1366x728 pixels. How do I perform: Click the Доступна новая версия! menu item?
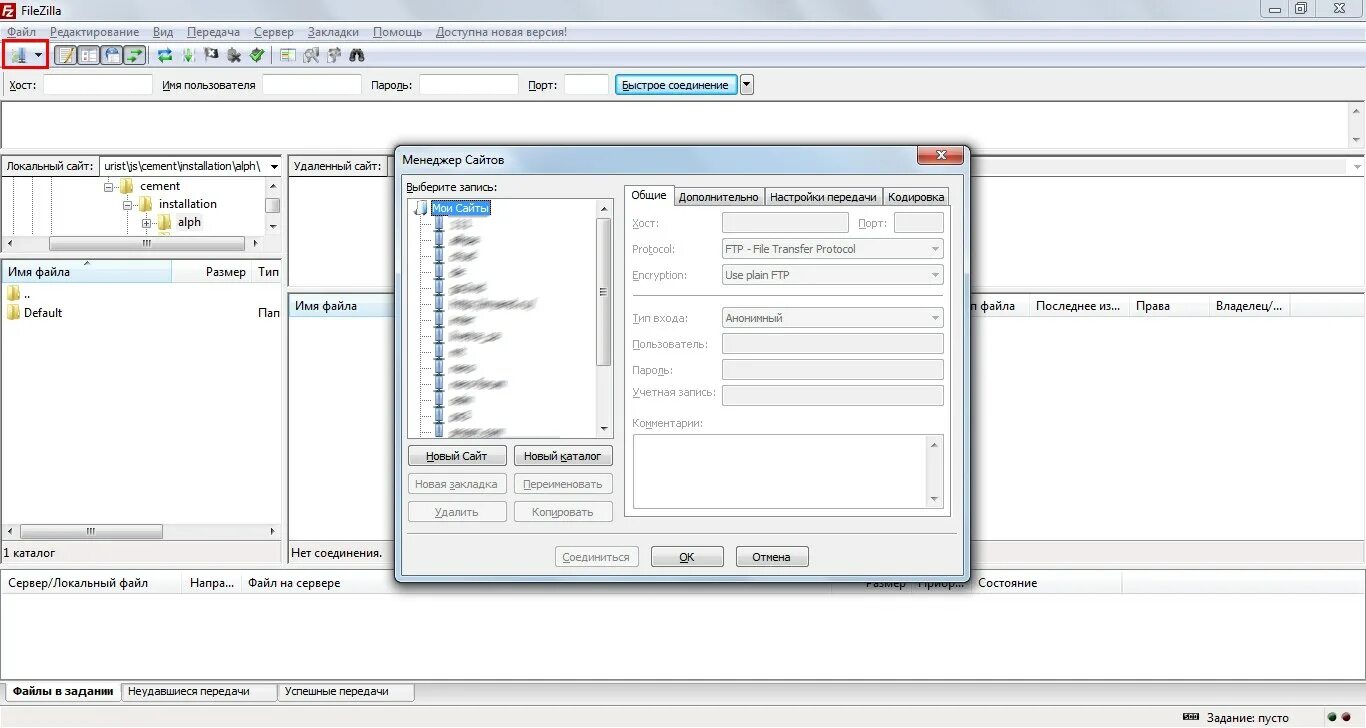pyautogui.click(x=501, y=32)
